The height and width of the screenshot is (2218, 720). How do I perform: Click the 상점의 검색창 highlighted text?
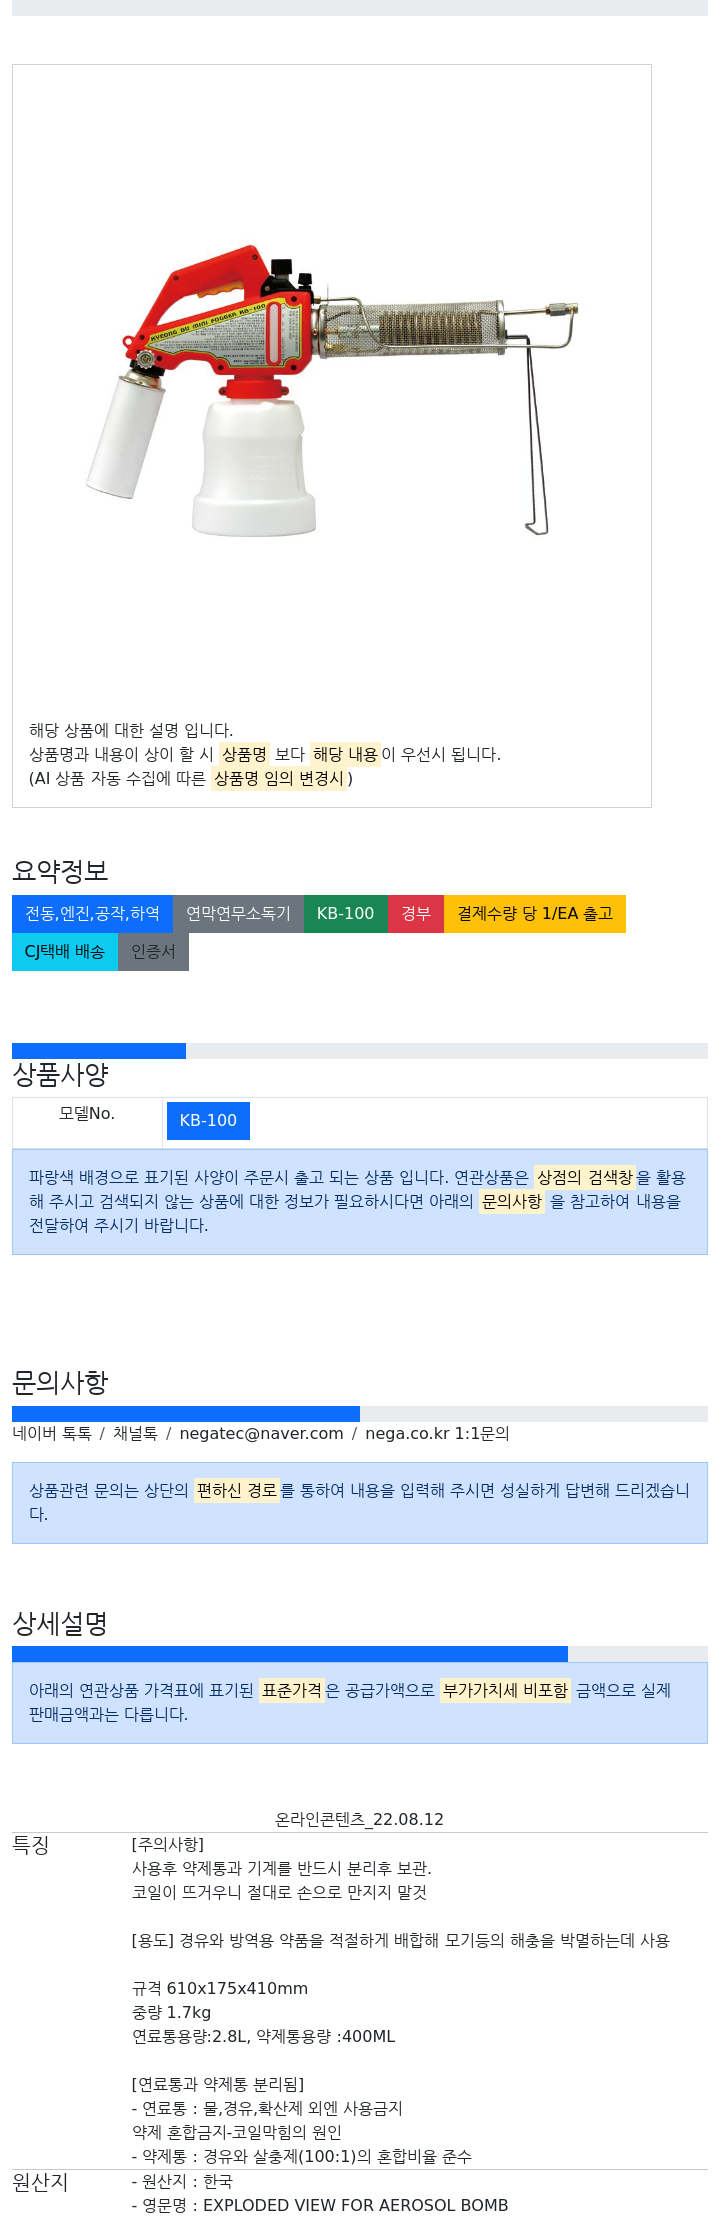click(585, 1178)
